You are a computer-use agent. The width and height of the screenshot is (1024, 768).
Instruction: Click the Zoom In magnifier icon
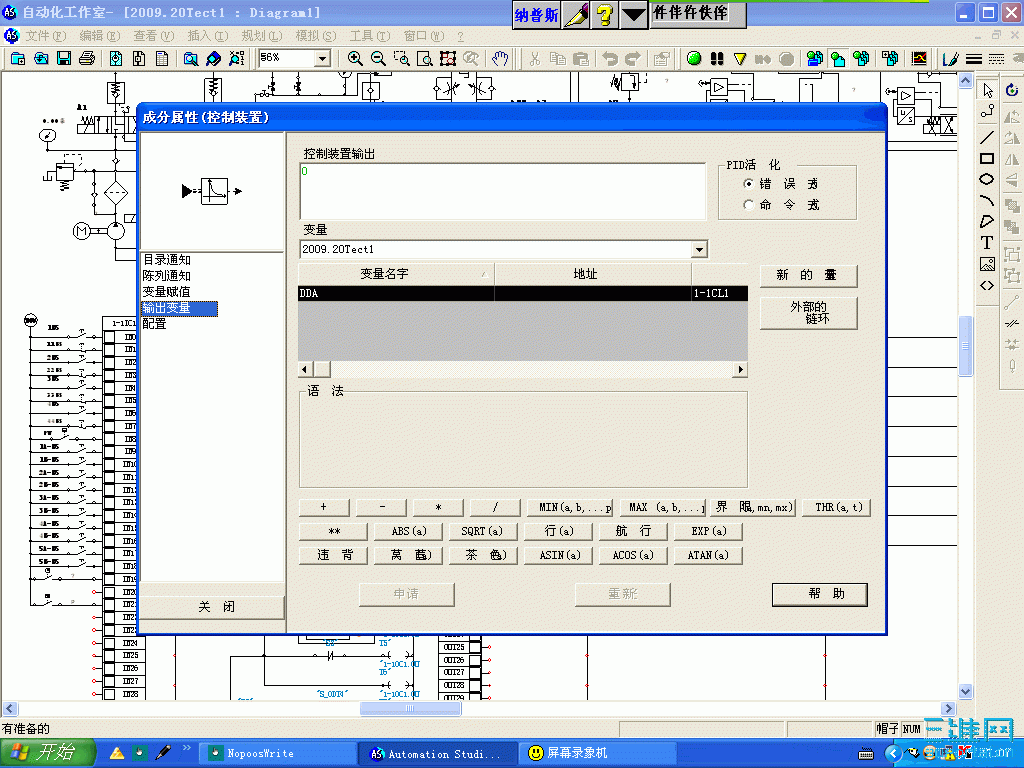(355, 58)
